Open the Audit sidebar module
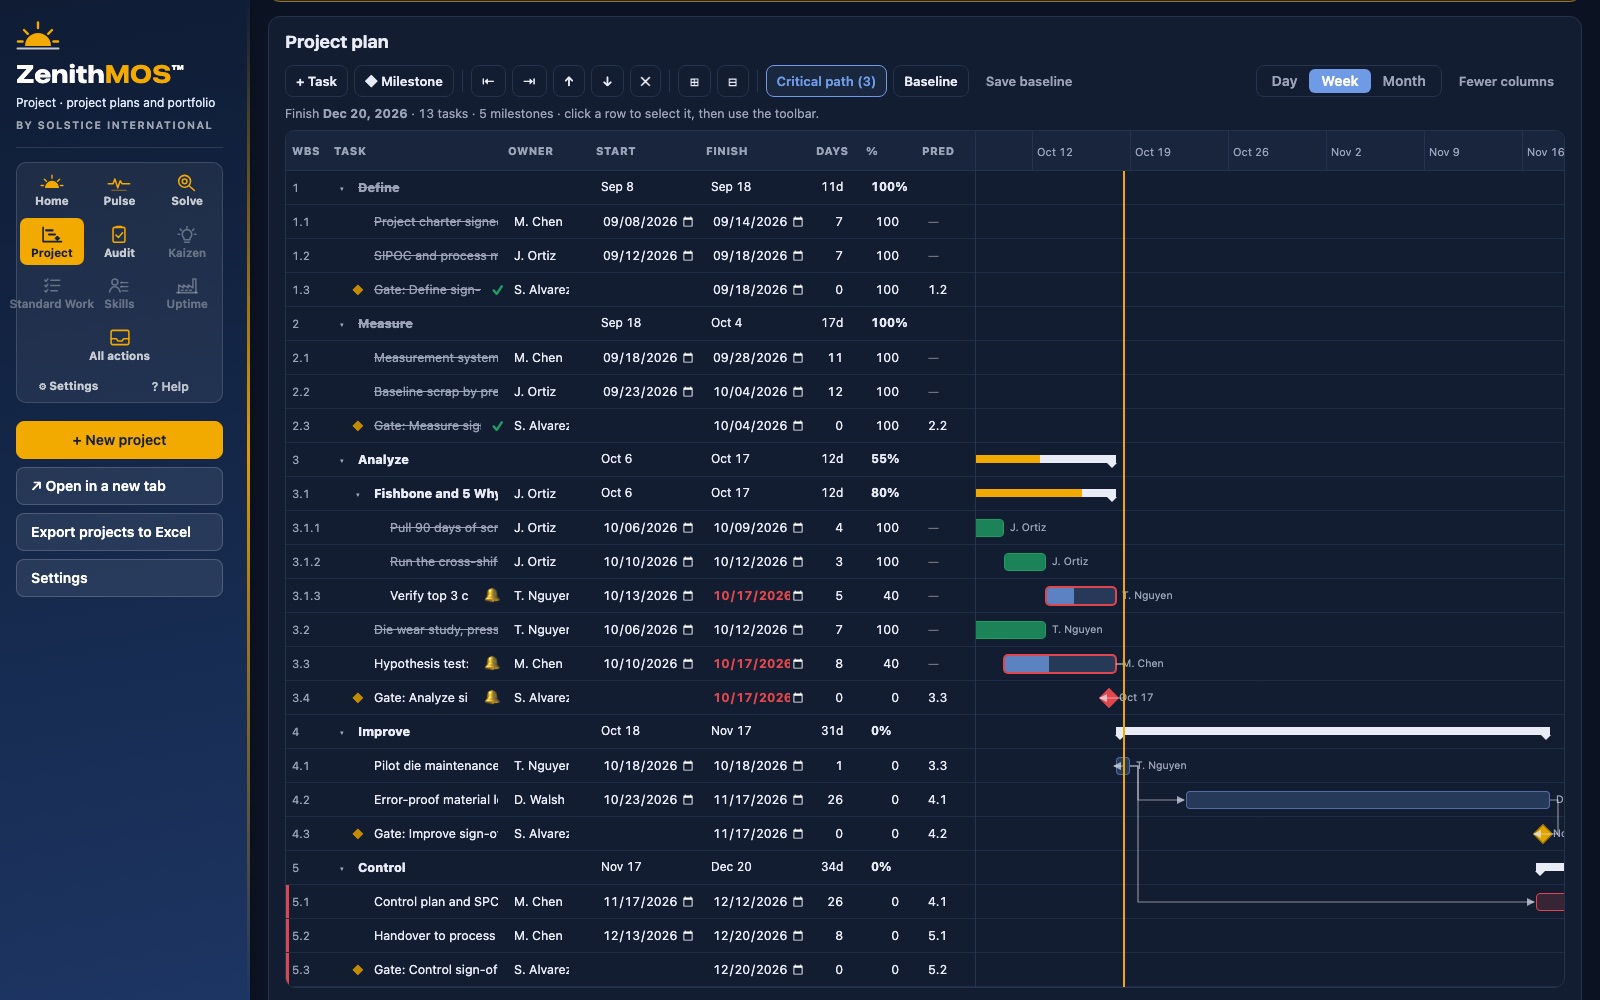This screenshot has height=1000, width=1600. click(x=119, y=242)
